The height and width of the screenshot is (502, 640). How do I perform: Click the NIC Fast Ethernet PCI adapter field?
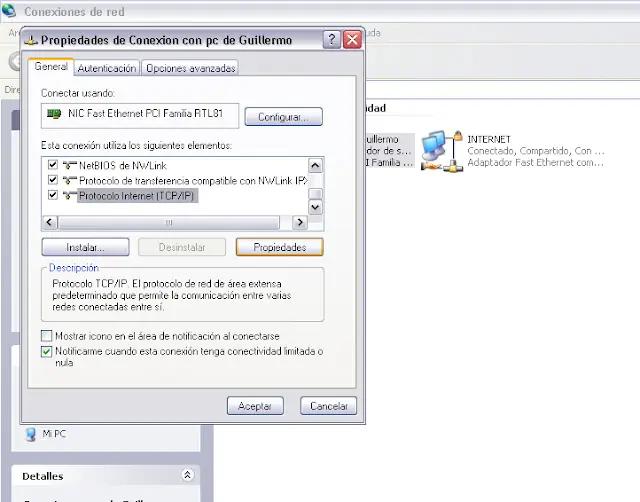[x=140, y=116]
